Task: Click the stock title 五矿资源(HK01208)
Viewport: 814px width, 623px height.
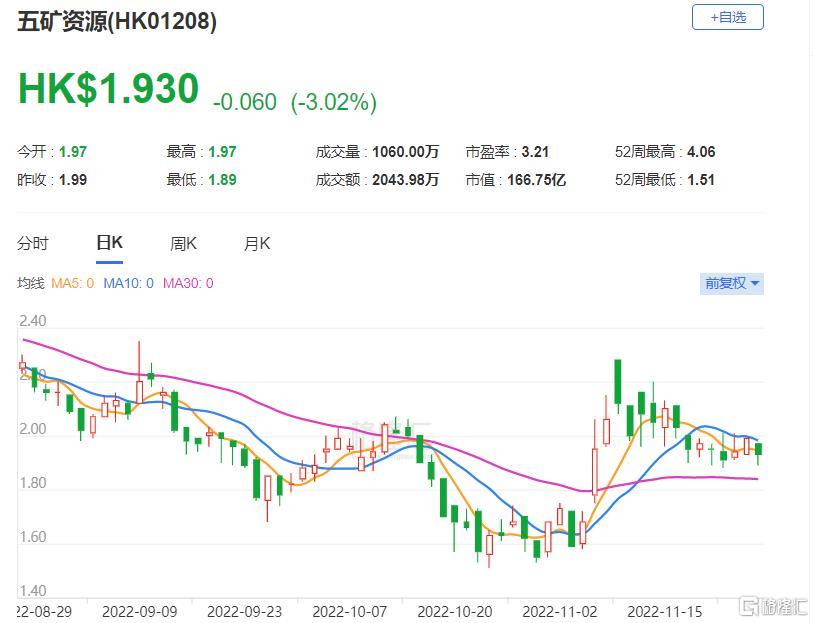Action: [117, 21]
